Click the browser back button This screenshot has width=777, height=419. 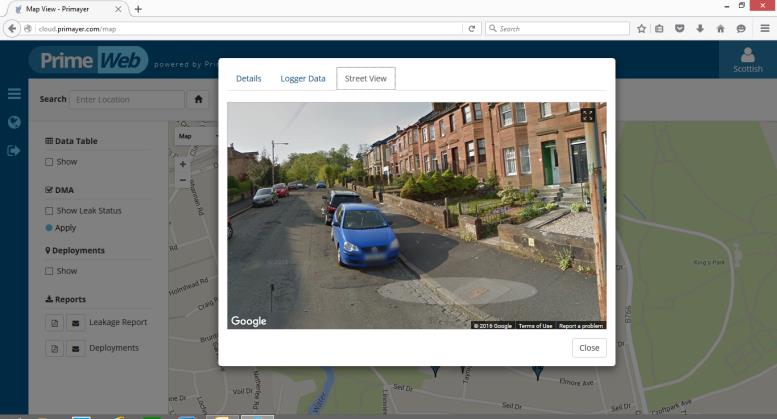click(x=12, y=29)
